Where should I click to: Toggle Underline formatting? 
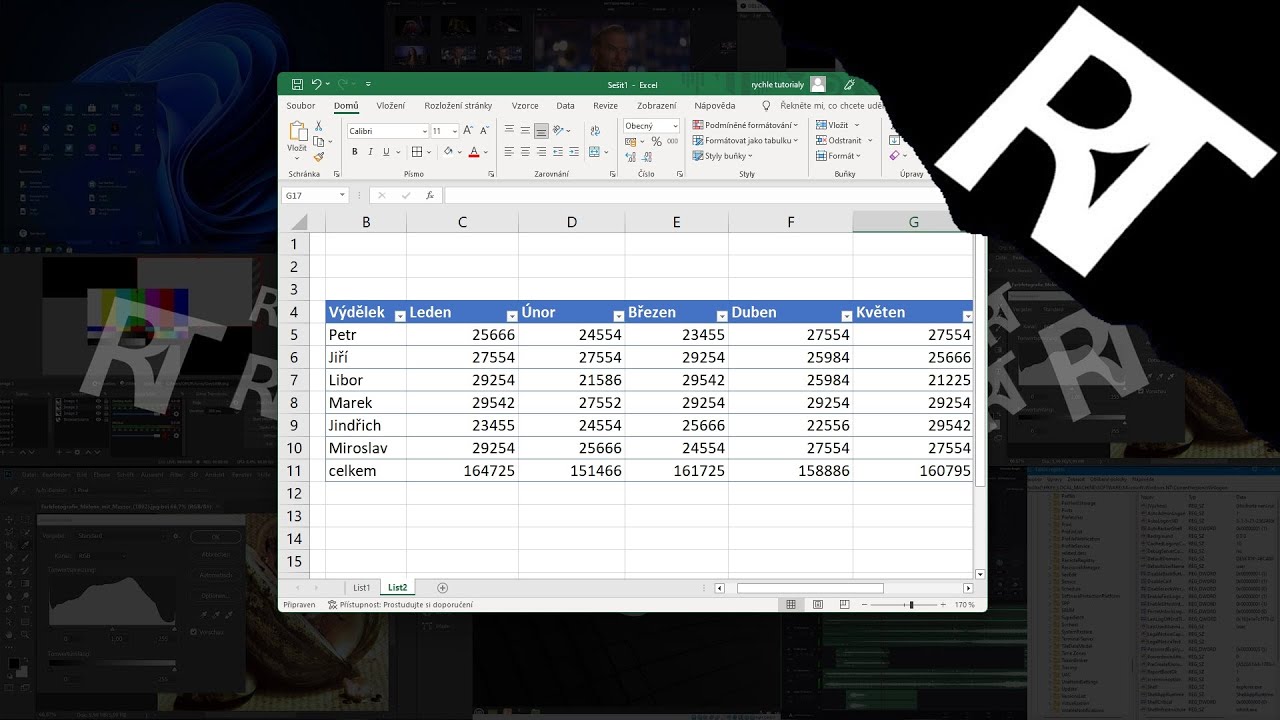pos(386,152)
